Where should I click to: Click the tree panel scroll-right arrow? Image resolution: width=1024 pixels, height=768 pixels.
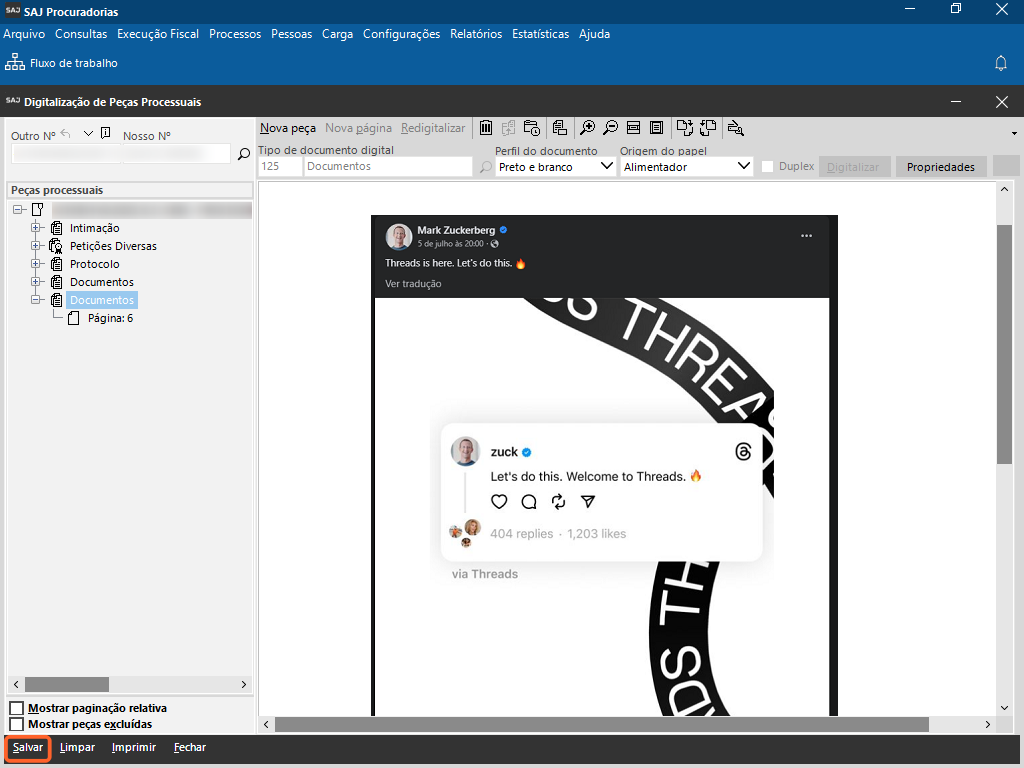tap(244, 684)
